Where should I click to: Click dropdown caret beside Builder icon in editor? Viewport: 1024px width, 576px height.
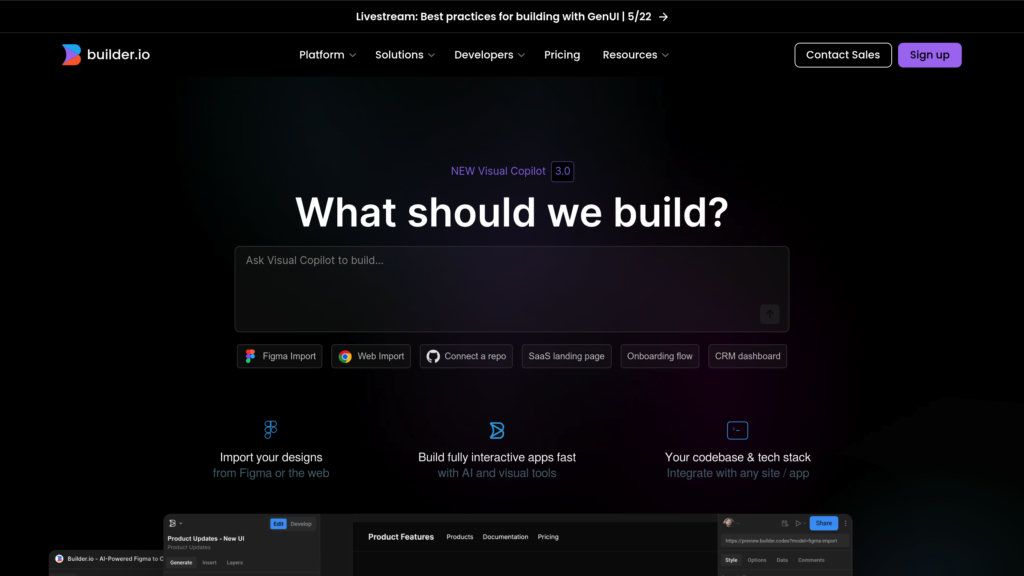click(x=180, y=524)
